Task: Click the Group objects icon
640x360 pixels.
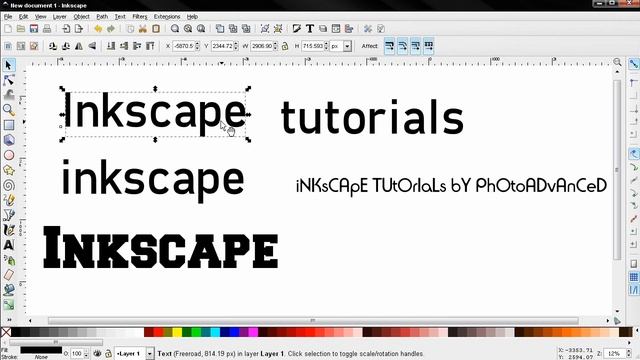Action: coord(265,29)
